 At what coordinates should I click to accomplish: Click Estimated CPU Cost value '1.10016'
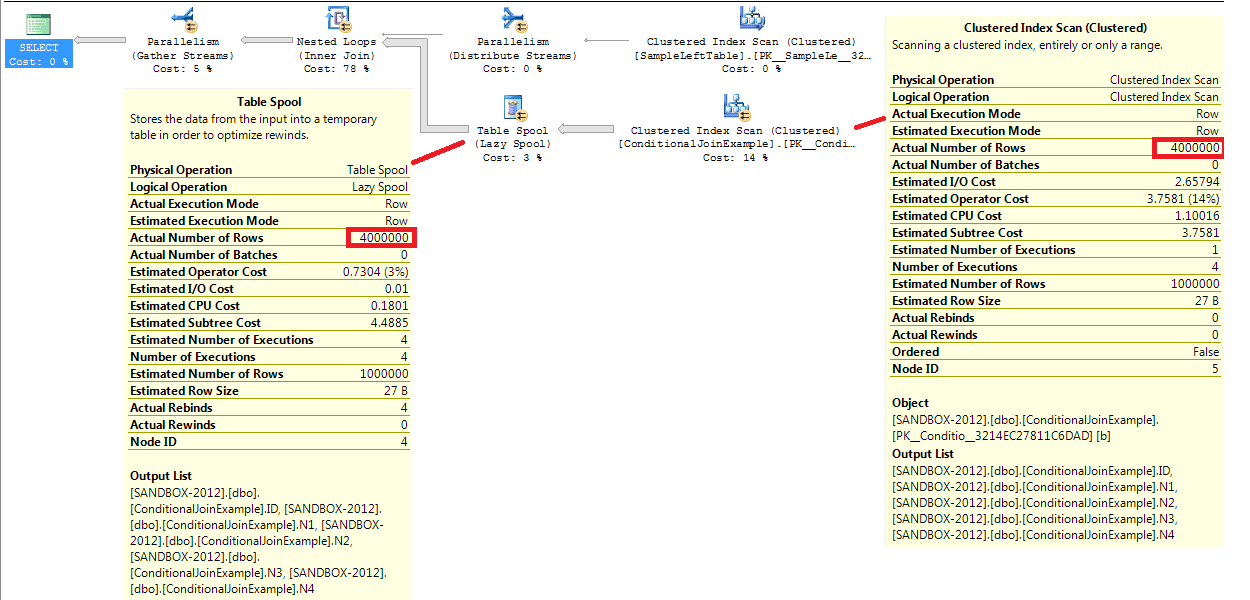pos(1197,216)
